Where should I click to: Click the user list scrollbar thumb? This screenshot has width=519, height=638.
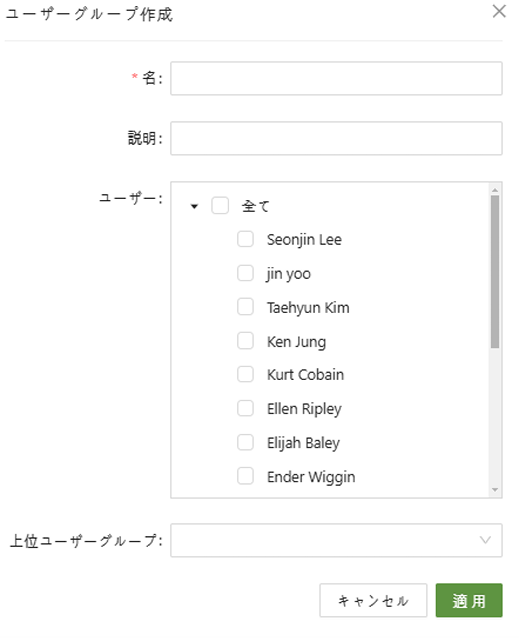[x=495, y=272]
